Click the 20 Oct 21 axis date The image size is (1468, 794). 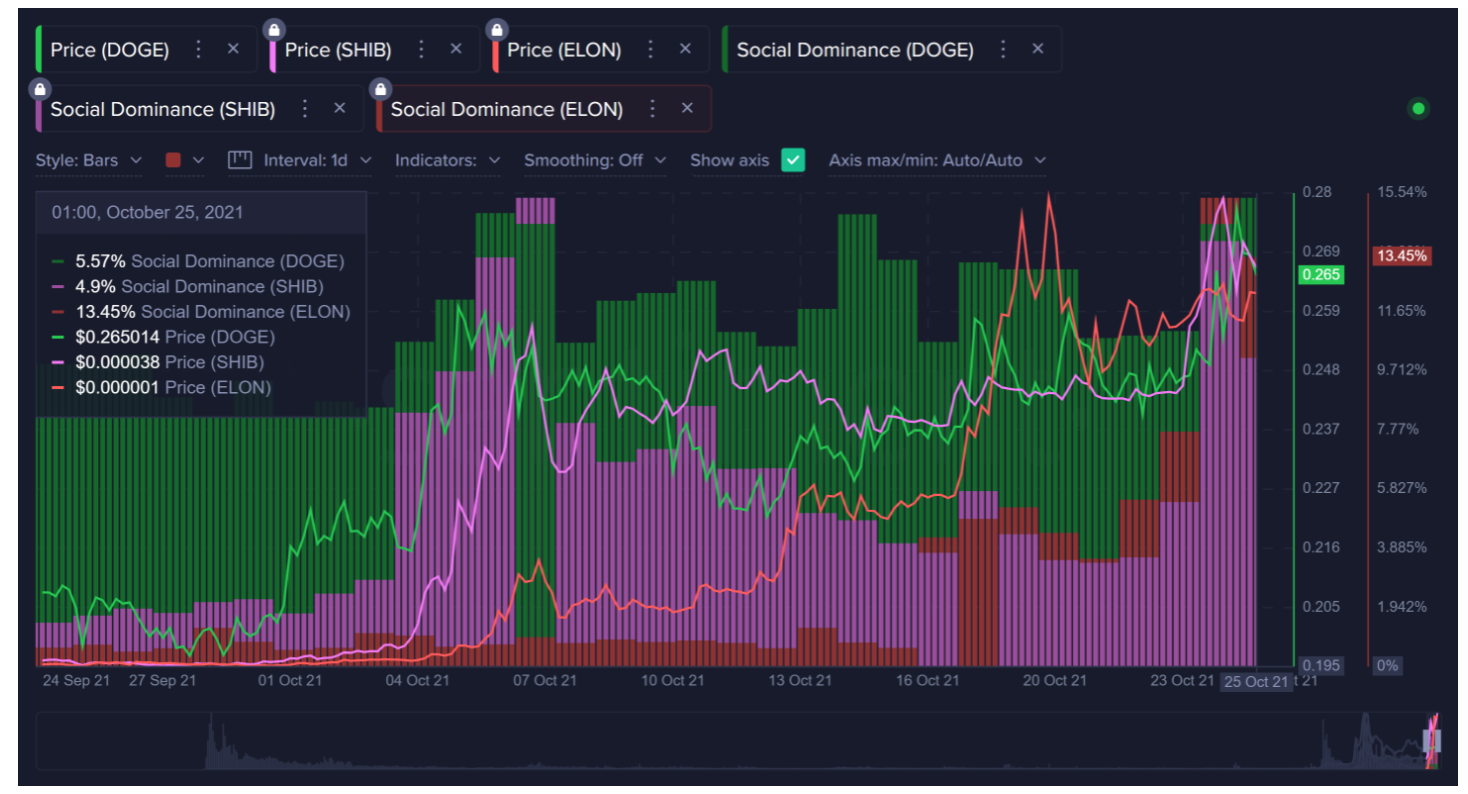(x=1055, y=681)
